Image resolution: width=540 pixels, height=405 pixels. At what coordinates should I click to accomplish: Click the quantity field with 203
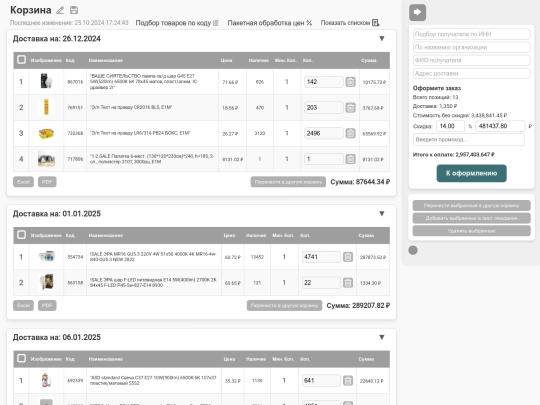tap(324, 108)
